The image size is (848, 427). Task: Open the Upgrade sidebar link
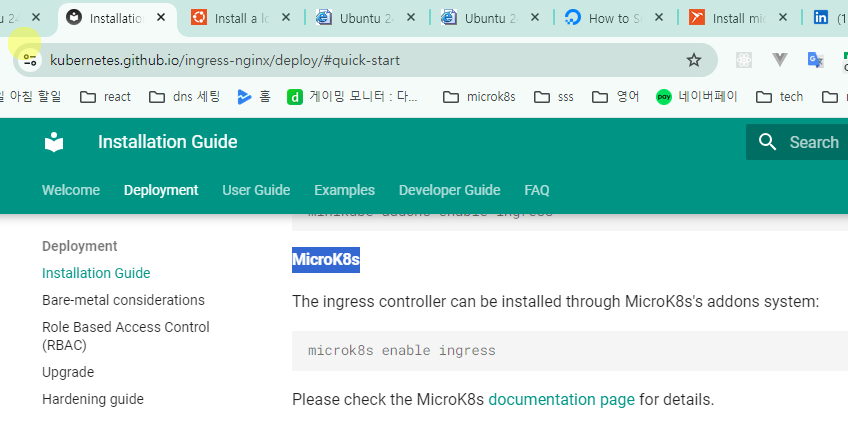68,372
